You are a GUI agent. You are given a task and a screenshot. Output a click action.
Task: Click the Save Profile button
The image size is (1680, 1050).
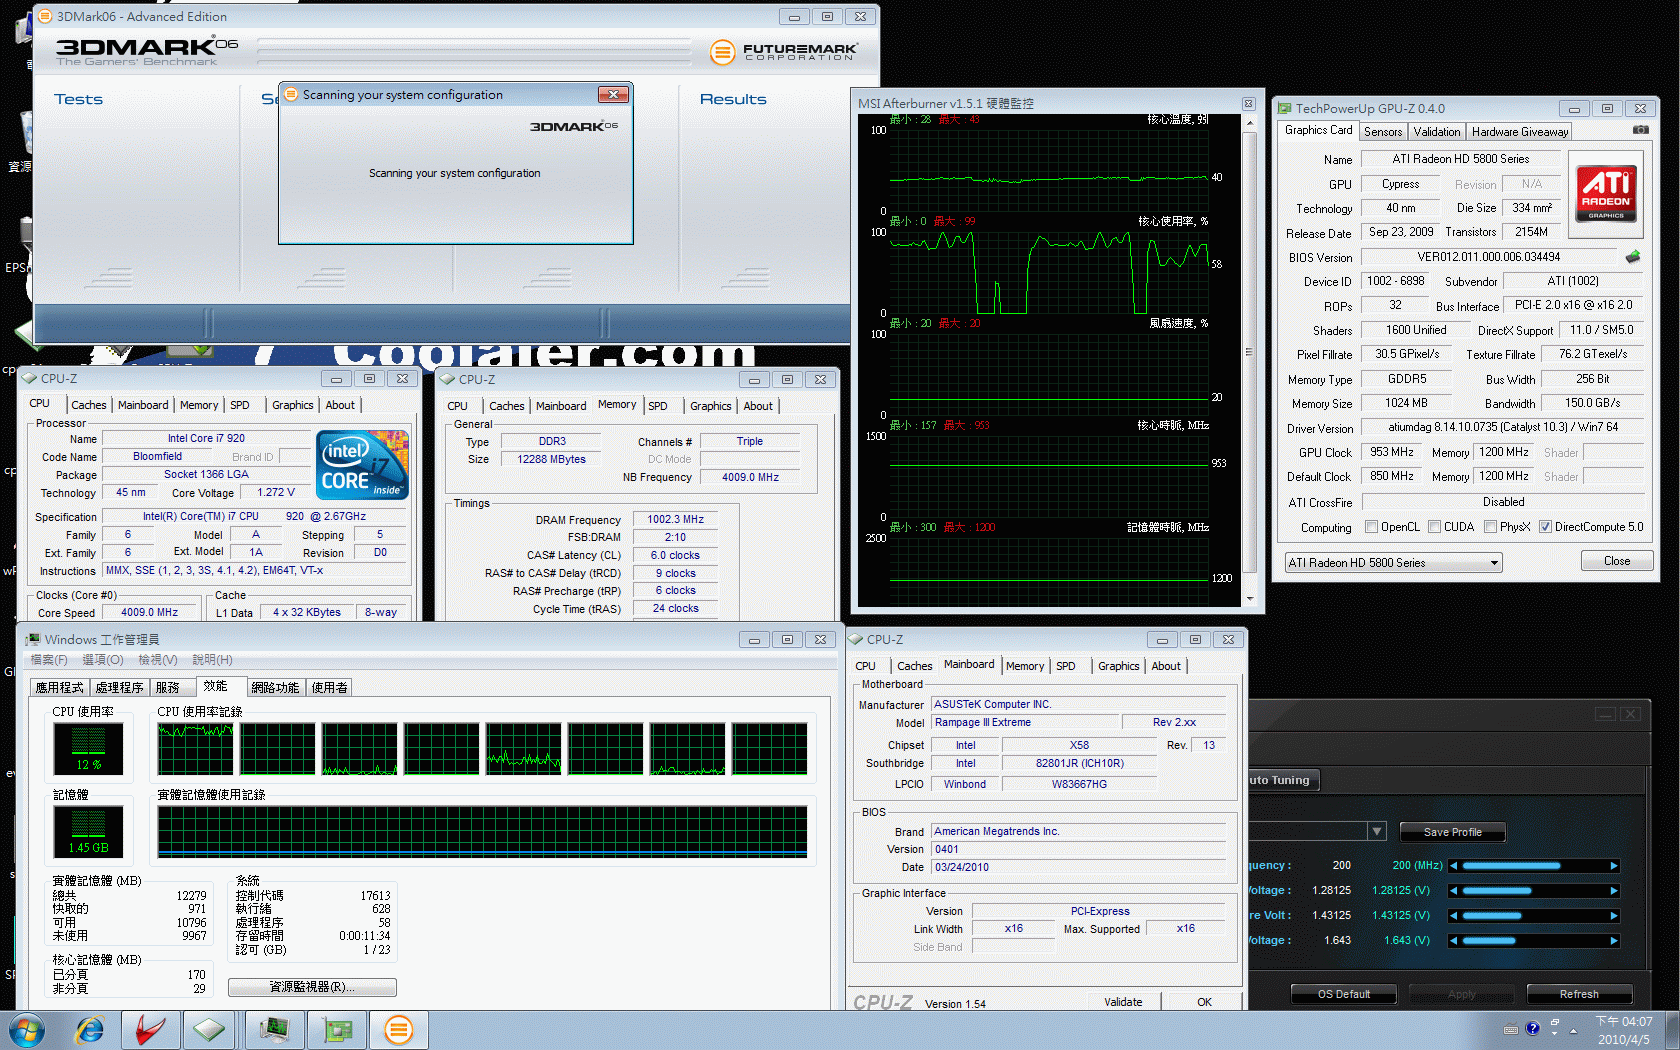(x=1452, y=832)
